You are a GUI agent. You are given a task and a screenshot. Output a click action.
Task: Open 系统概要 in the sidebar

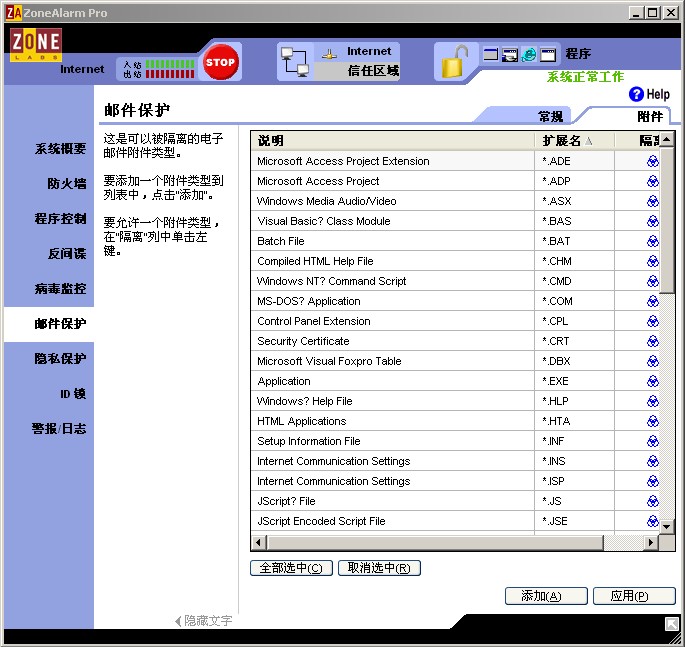point(60,149)
